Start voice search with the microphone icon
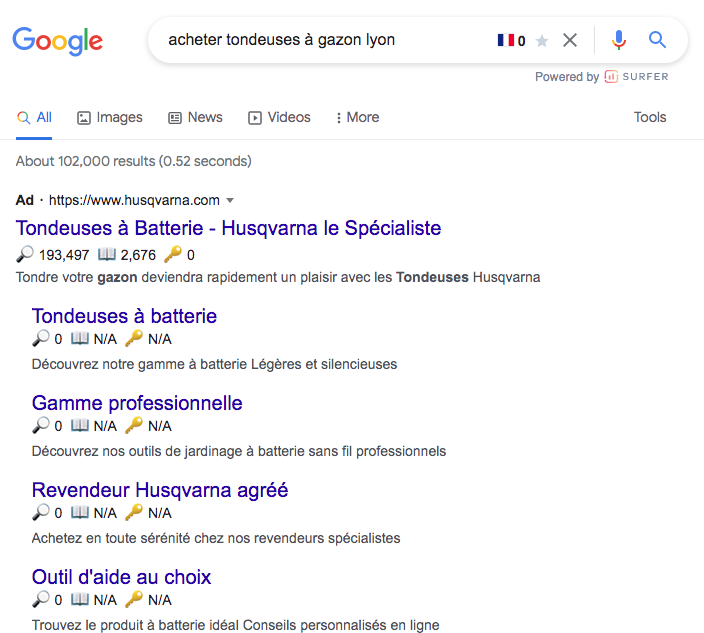 point(619,40)
